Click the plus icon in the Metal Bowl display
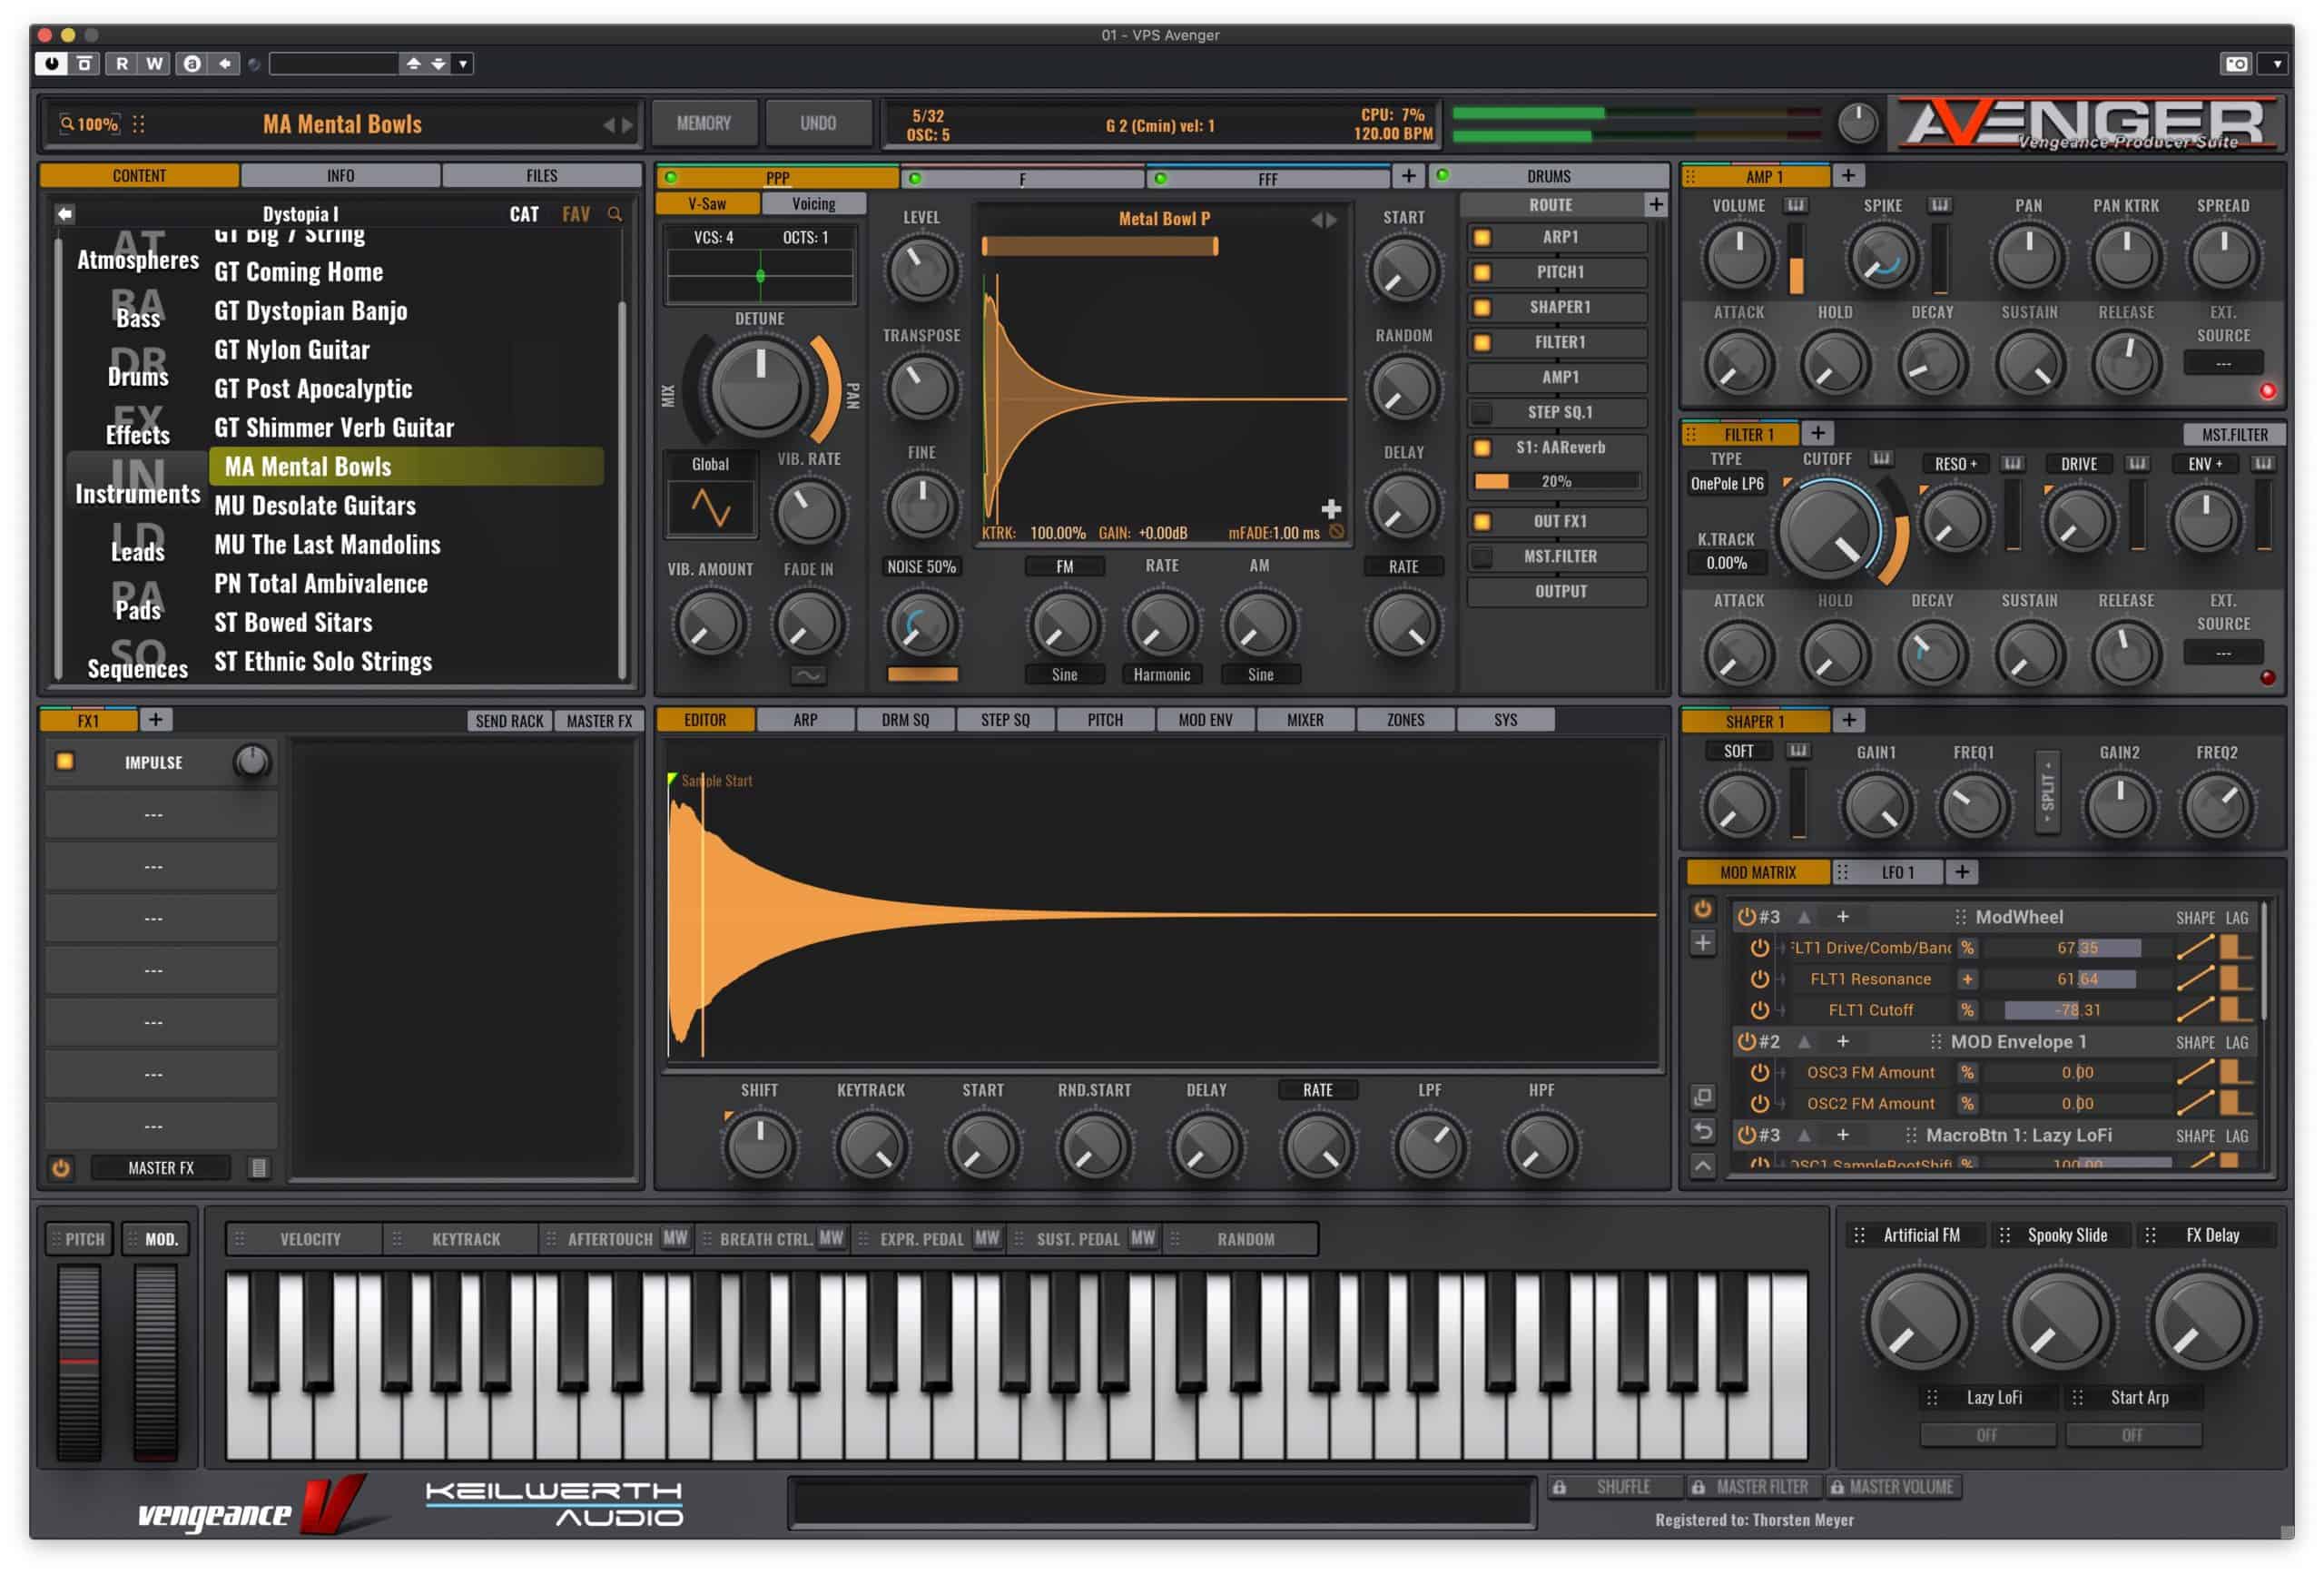 pyautogui.click(x=1331, y=509)
